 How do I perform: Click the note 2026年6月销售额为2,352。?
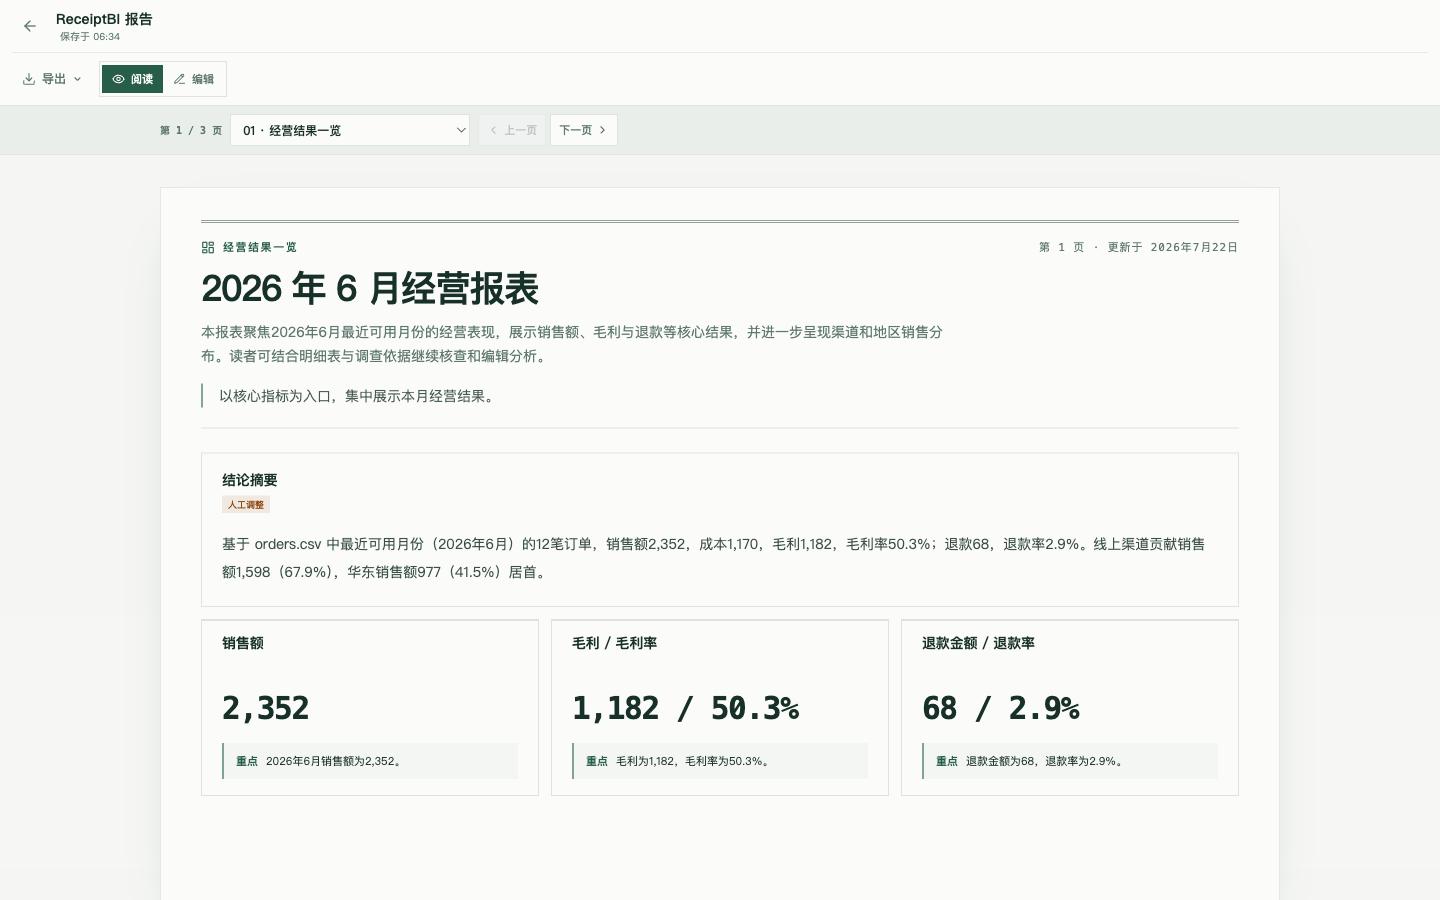click(335, 761)
